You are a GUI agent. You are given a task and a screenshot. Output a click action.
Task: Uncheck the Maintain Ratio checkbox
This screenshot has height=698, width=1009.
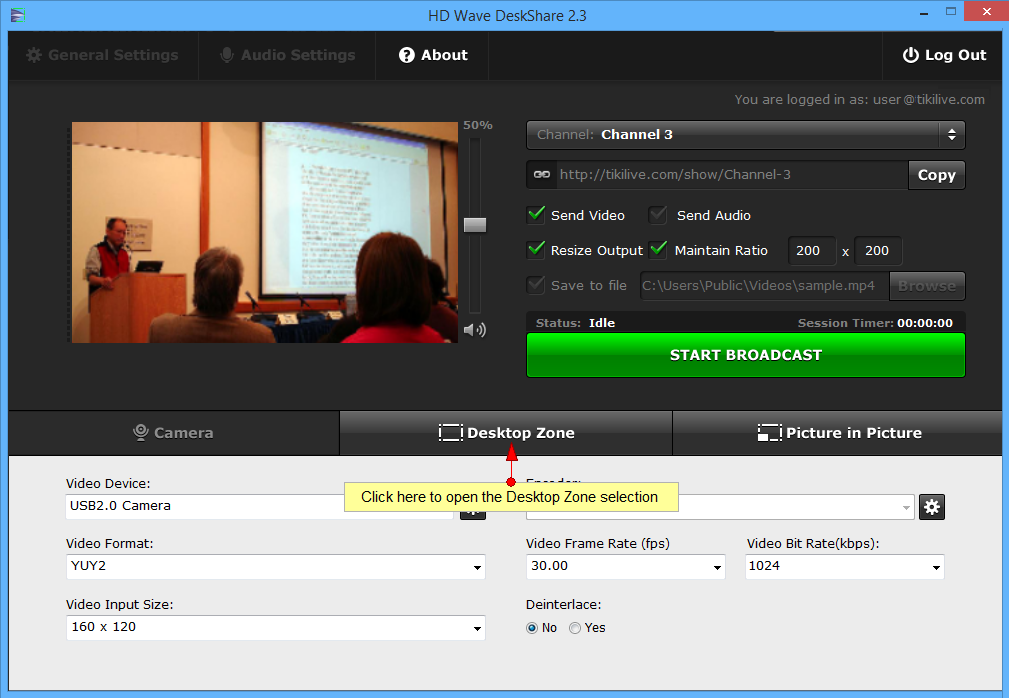click(x=658, y=250)
